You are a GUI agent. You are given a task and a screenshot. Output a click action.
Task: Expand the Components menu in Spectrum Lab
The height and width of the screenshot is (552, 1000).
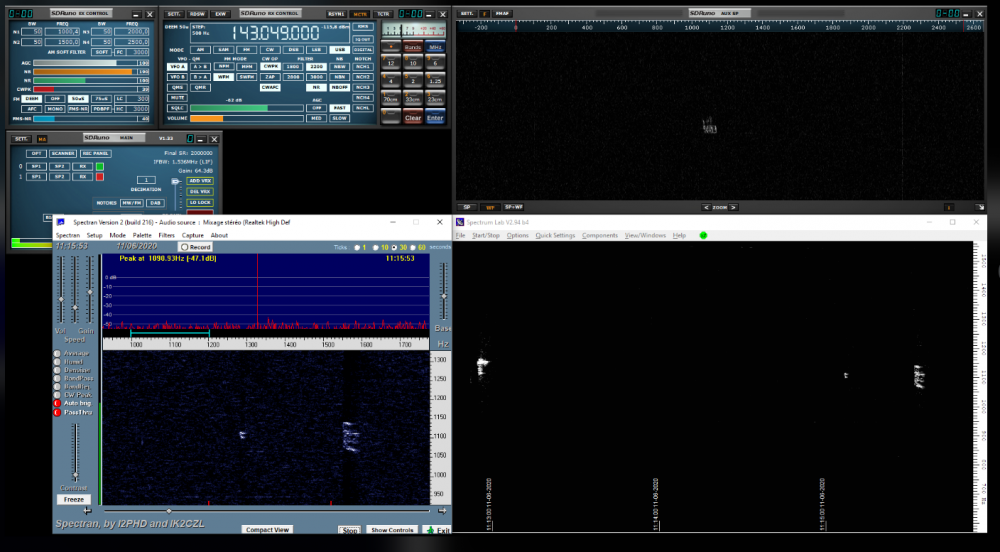600,235
